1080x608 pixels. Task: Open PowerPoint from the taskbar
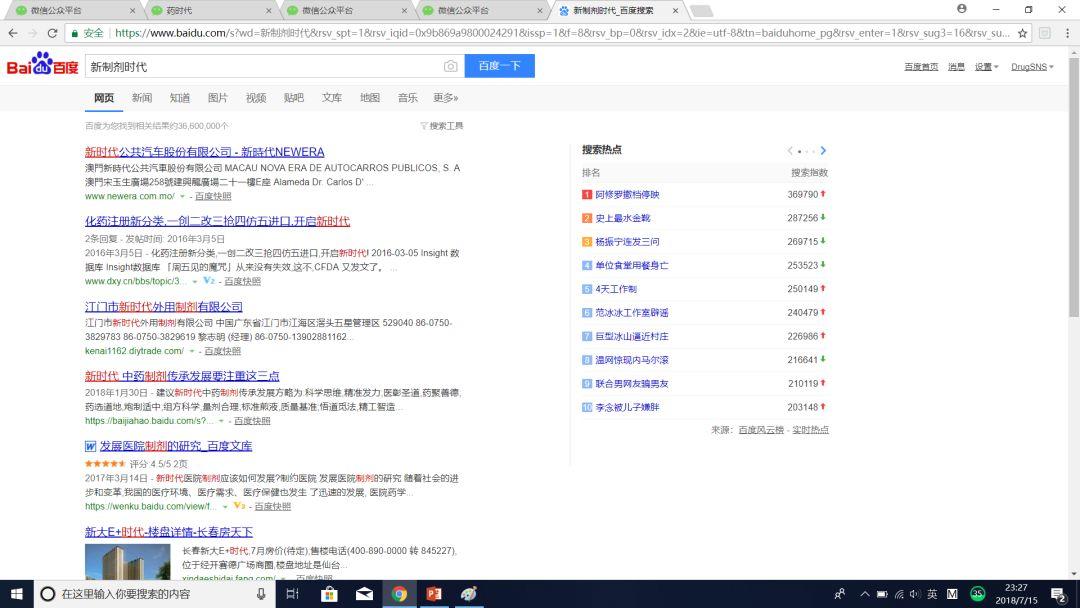(434, 594)
